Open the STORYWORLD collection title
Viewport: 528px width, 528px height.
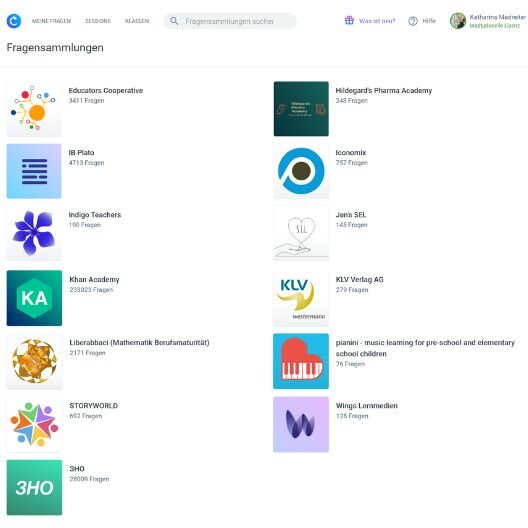point(94,405)
